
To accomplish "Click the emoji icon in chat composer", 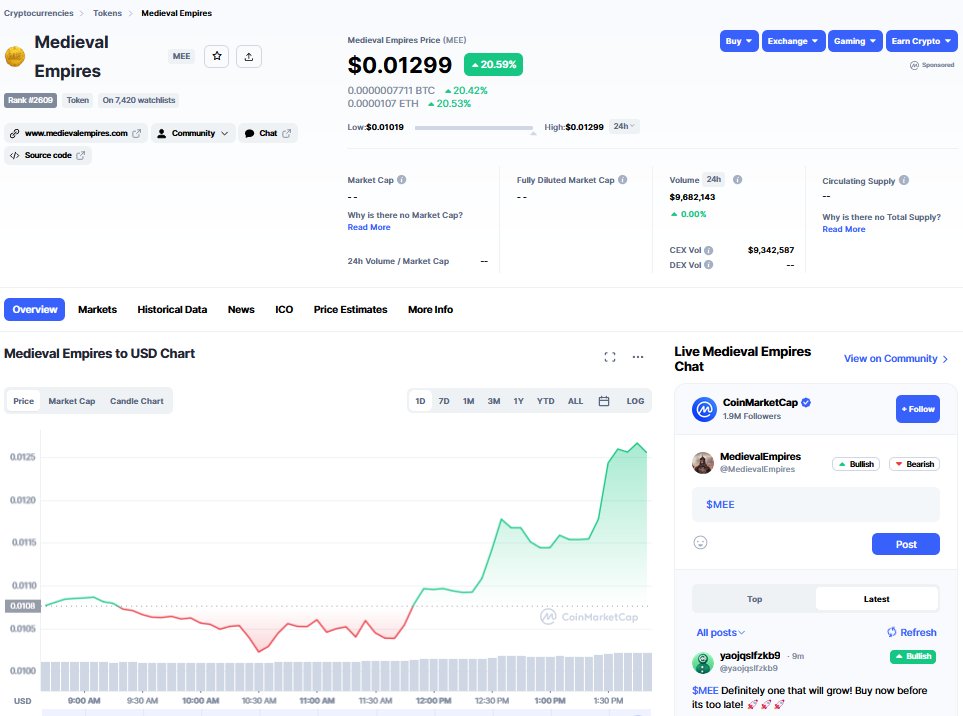I will tap(700, 542).
